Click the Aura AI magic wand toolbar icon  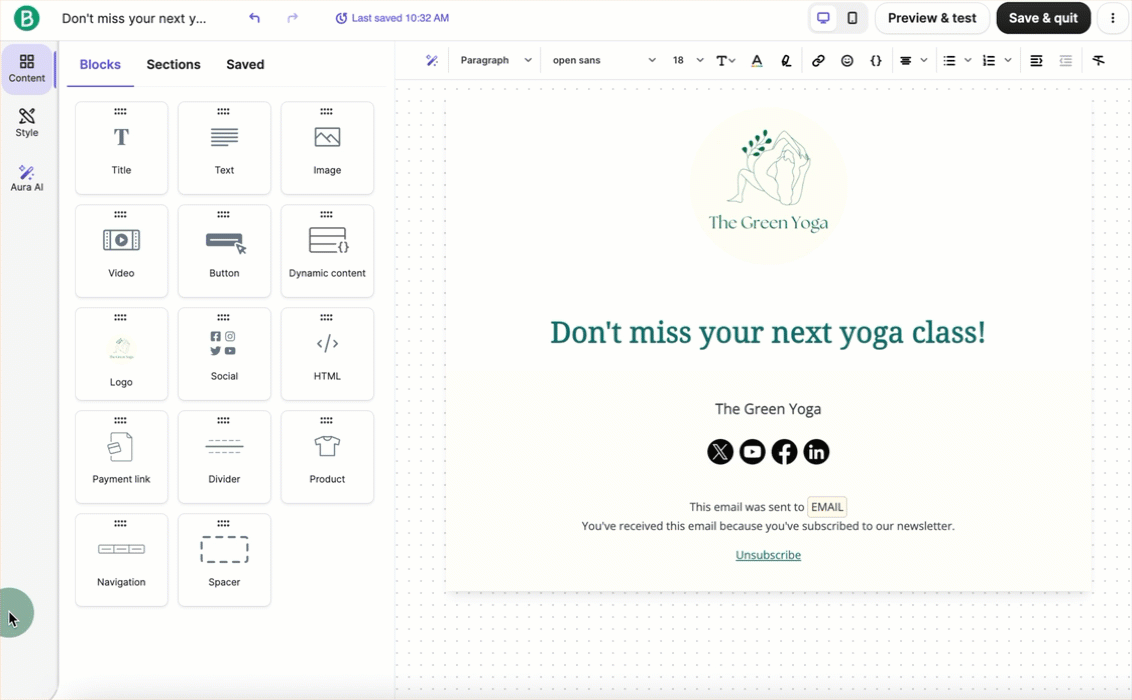(x=432, y=61)
